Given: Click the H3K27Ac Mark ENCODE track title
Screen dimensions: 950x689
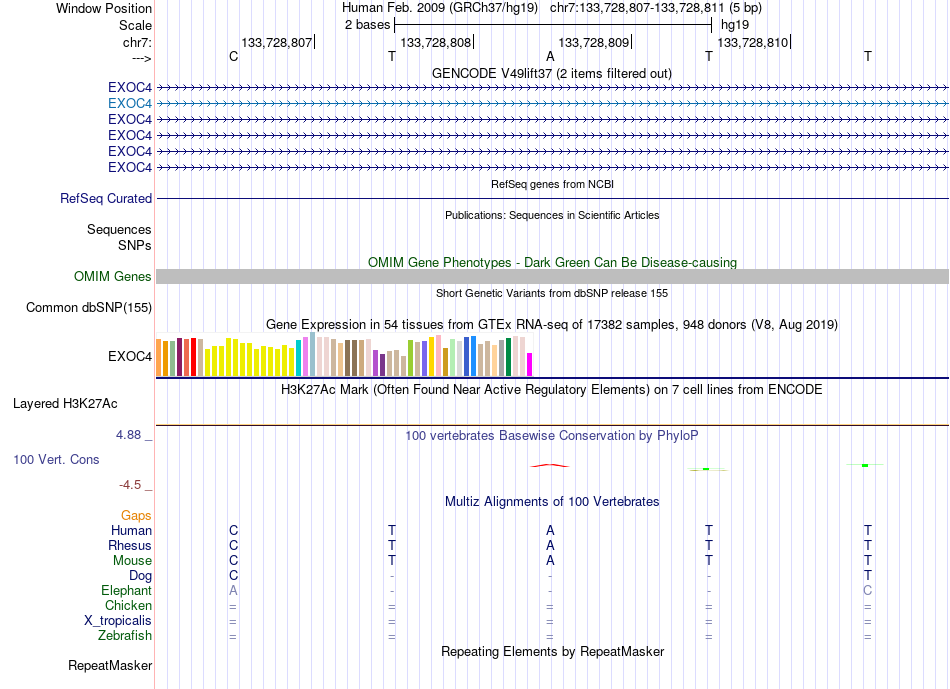Looking at the screenshot, I should 551,390.
